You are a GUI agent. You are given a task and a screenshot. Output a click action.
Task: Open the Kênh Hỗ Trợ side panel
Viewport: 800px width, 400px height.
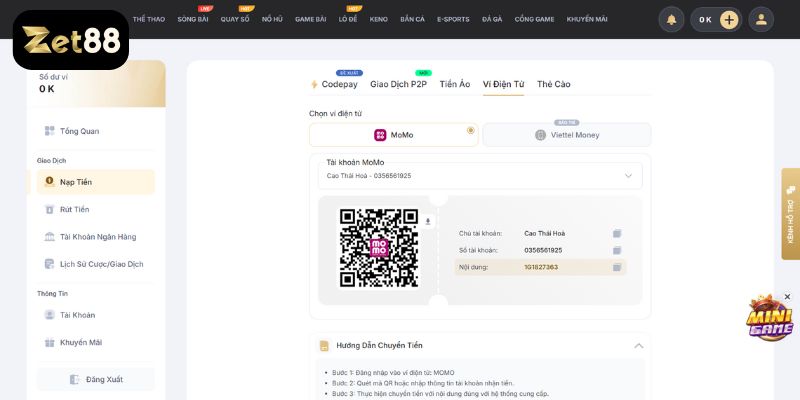(x=790, y=214)
